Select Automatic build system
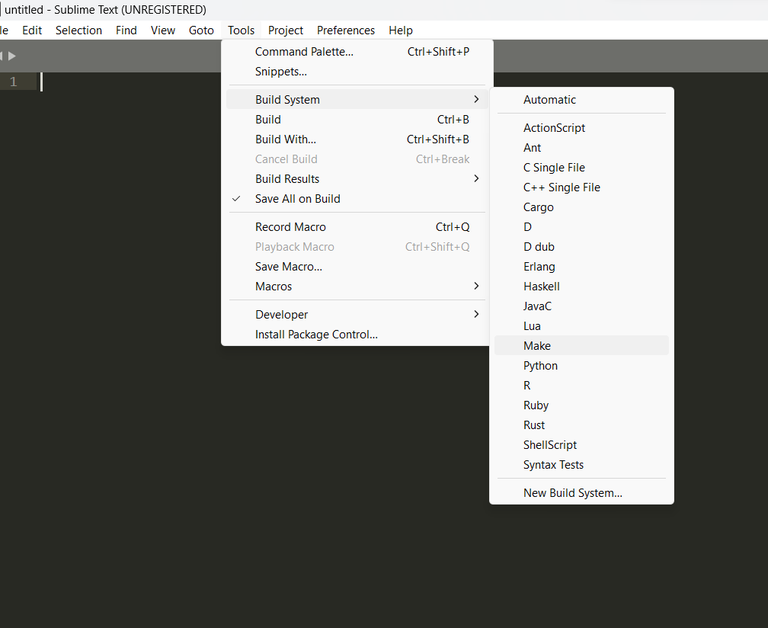This screenshot has height=628, width=768. tap(581, 99)
